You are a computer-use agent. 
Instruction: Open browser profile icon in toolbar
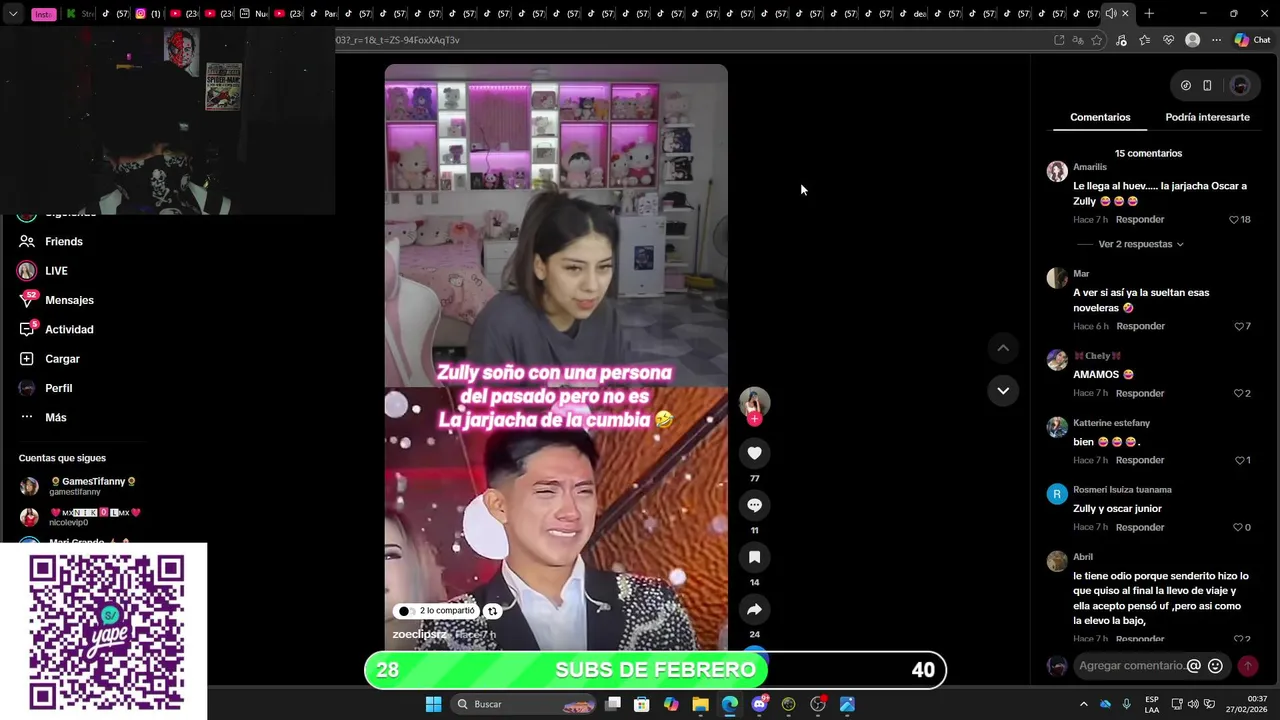1192,40
